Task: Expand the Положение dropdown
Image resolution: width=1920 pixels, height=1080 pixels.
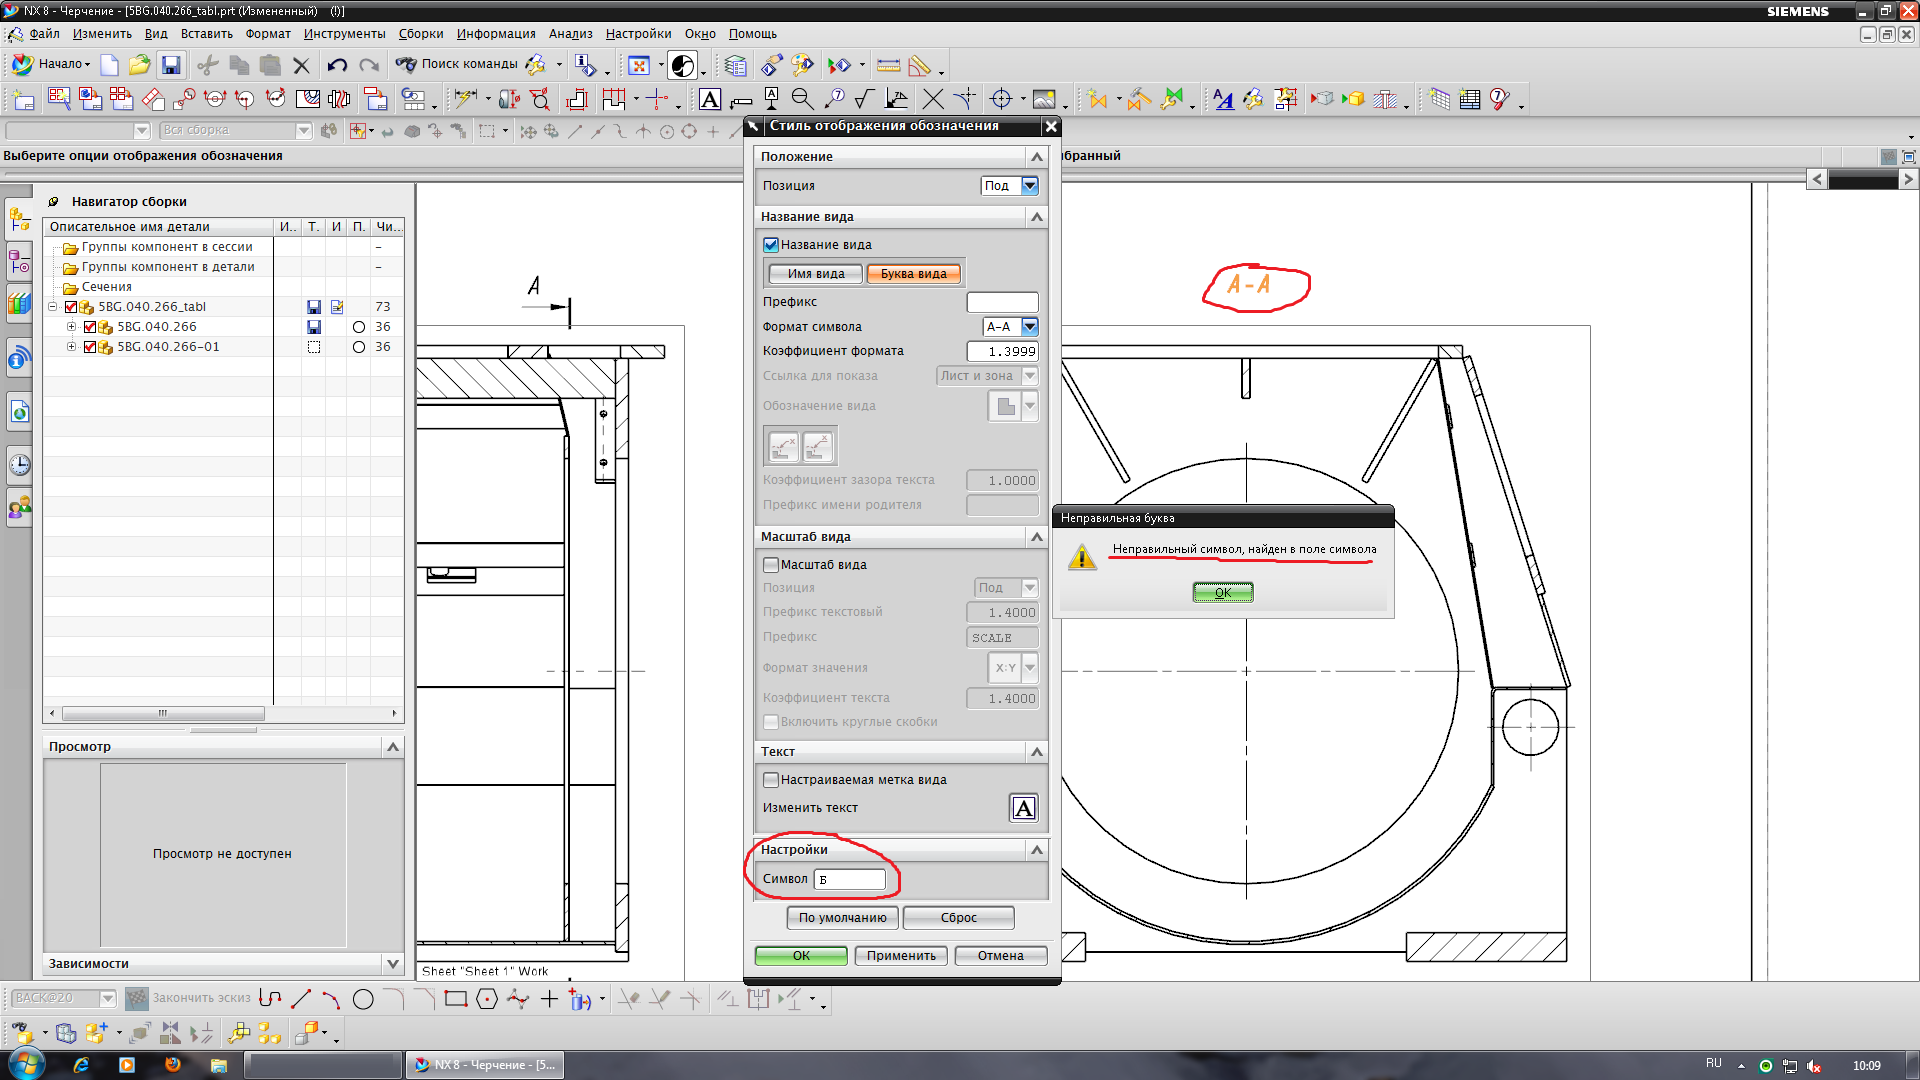Action: click(x=1038, y=156)
